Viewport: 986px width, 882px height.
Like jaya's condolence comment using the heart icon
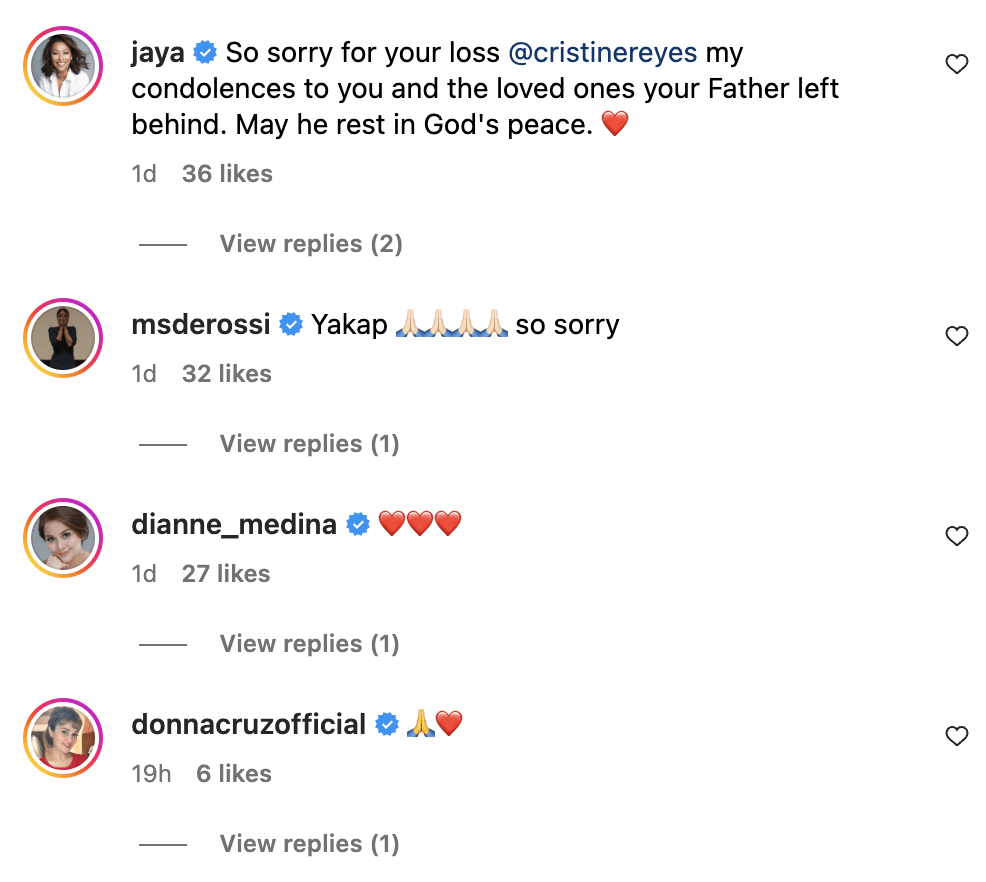point(957,63)
